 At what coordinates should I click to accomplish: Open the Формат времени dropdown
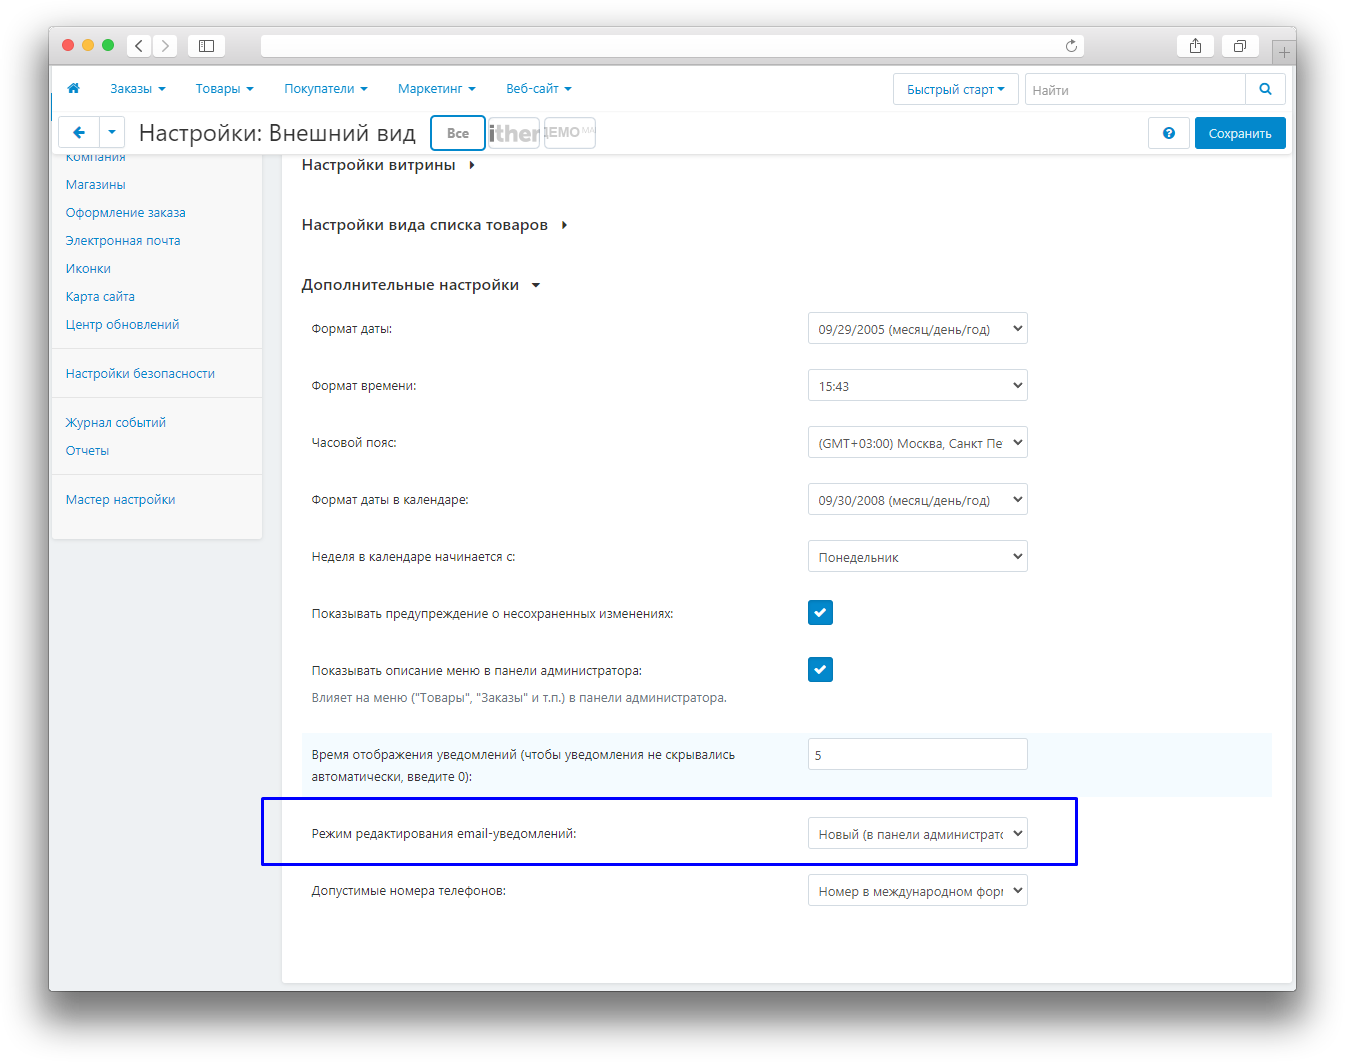tap(917, 386)
